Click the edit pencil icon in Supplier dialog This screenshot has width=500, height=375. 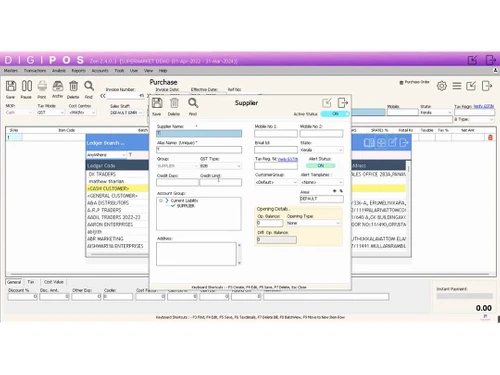click(x=327, y=103)
